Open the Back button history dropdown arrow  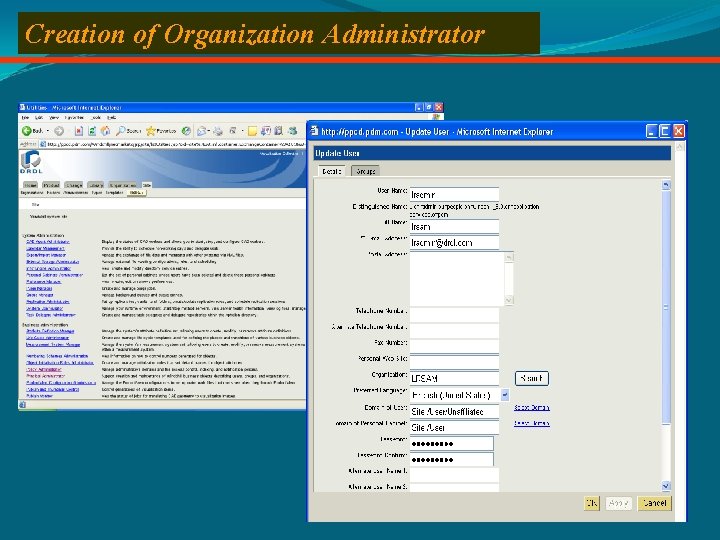click(48, 131)
